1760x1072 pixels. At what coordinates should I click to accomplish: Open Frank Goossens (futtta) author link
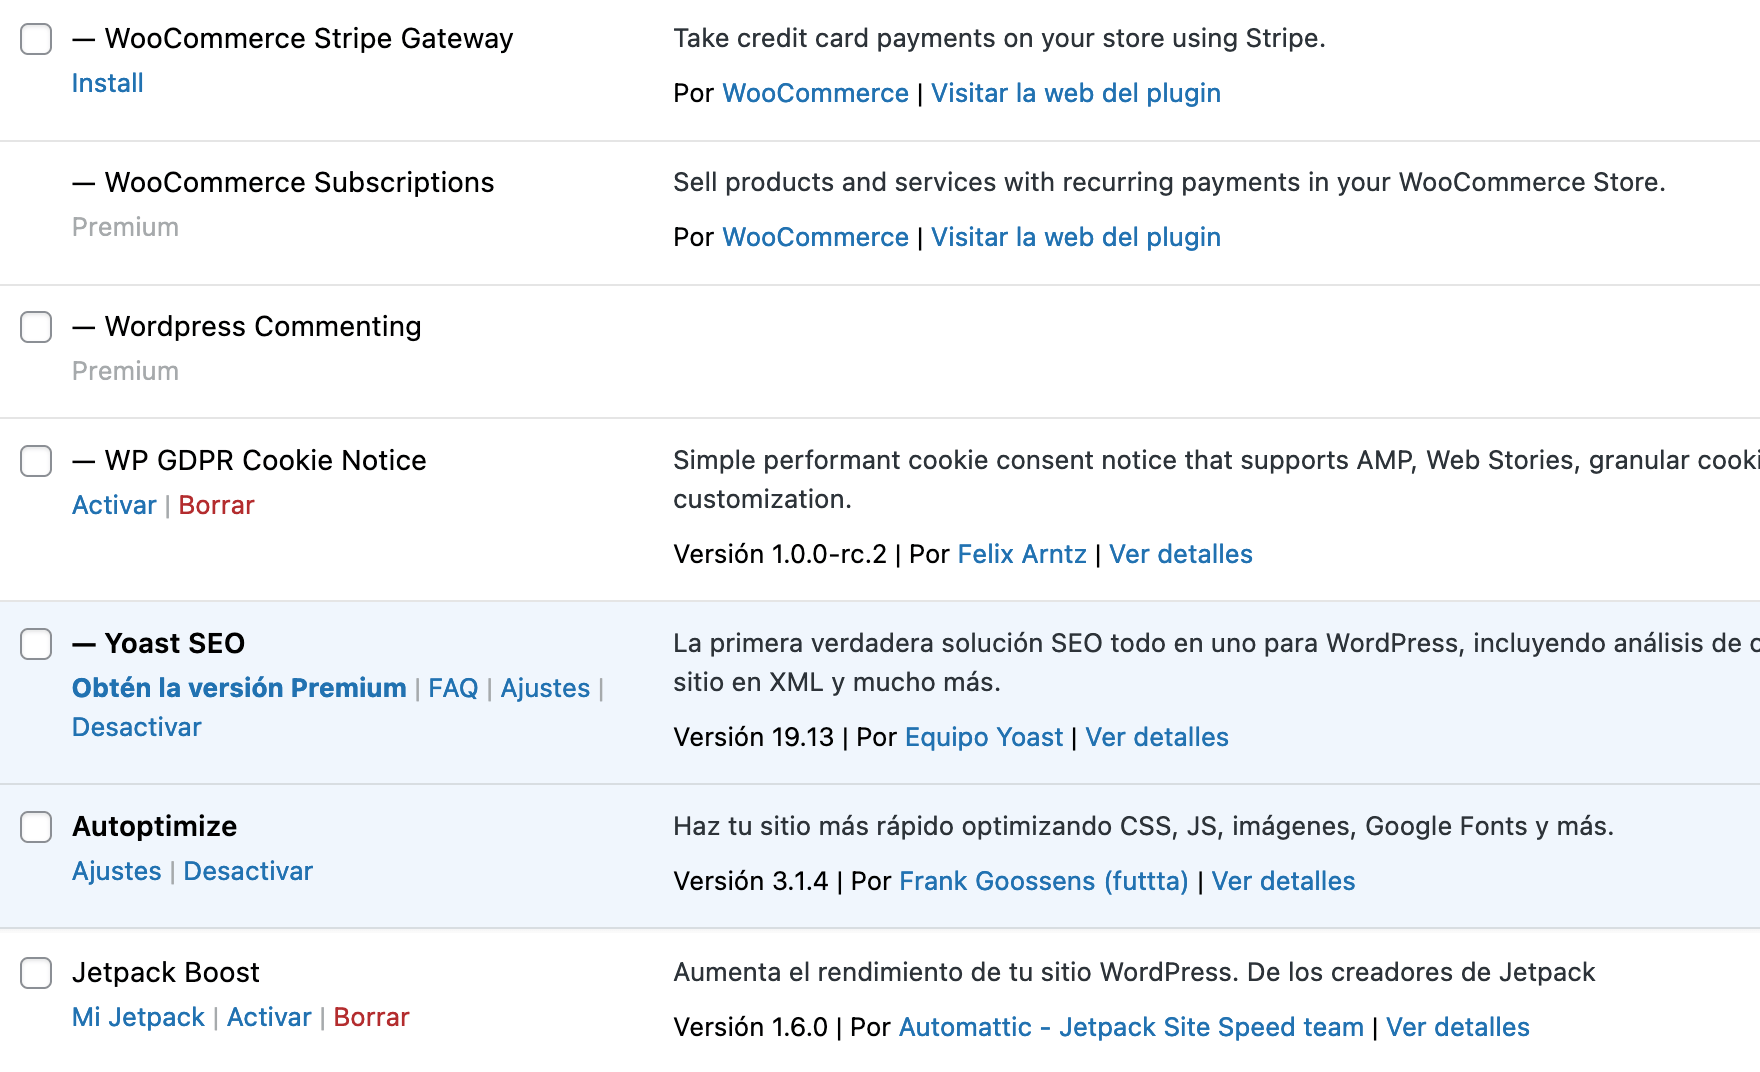(x=1044, y=881)
